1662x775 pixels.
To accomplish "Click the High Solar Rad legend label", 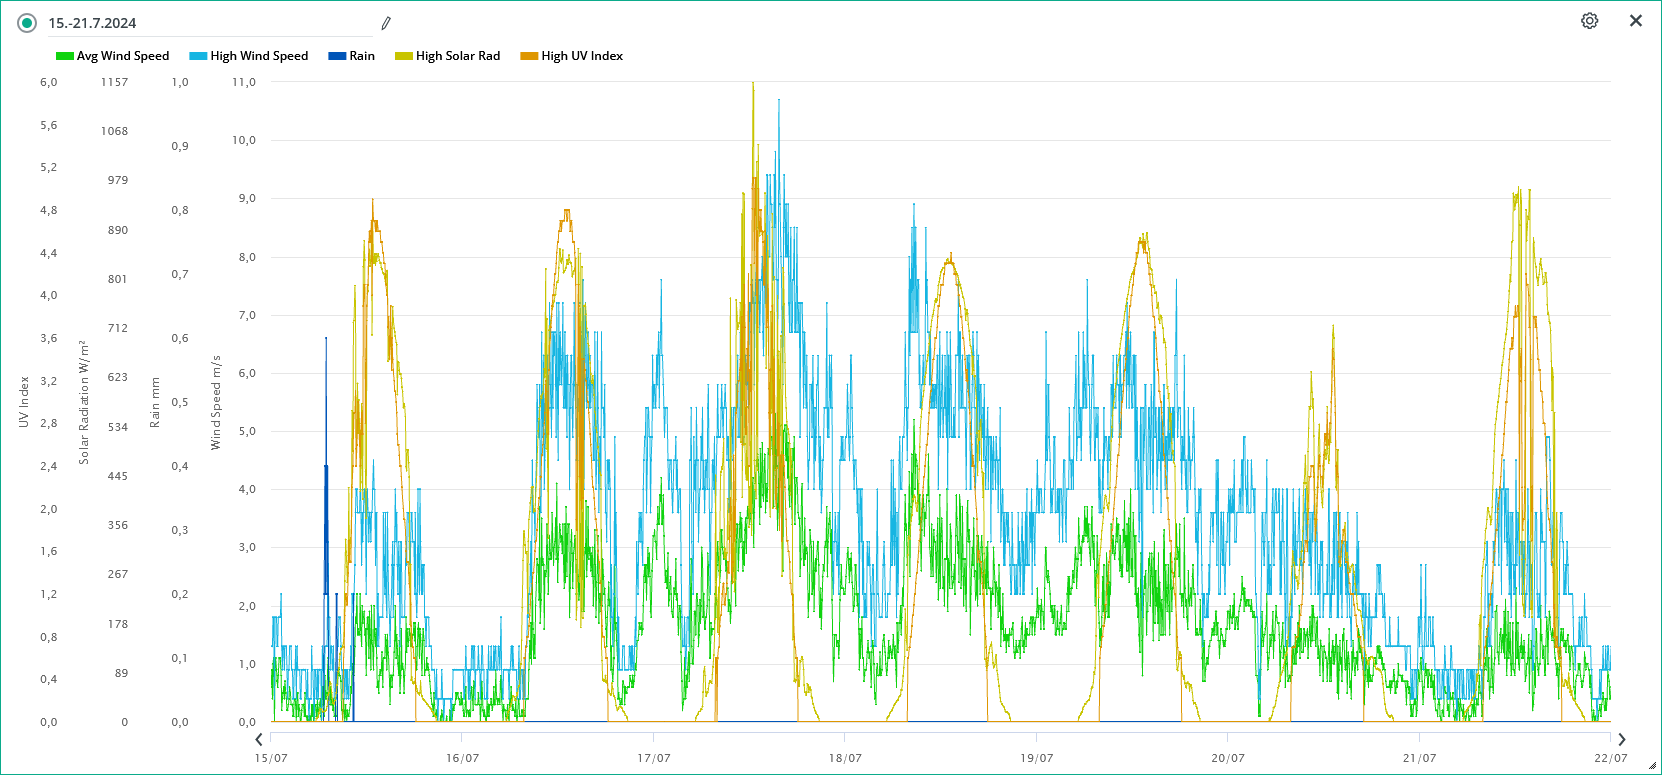I will click(x=457, y=56).
